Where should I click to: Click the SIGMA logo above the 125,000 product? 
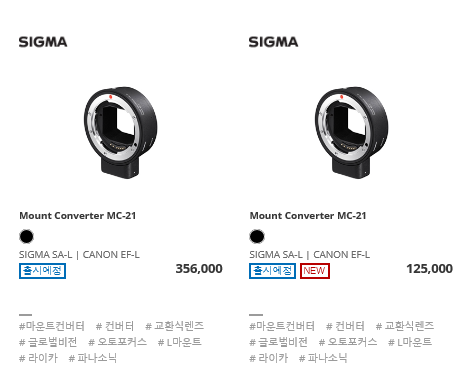pyautogui.click(x=273, y=42)
